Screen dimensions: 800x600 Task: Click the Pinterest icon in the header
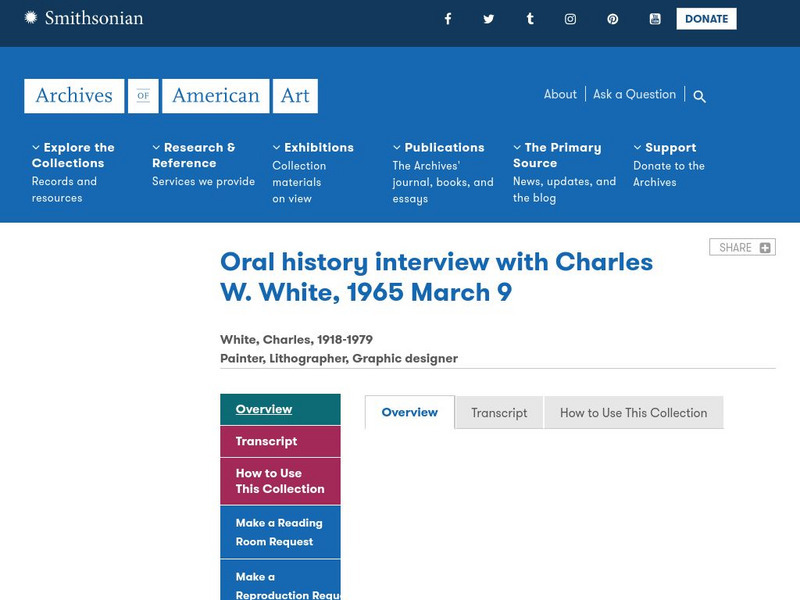(x=612, y=18)
